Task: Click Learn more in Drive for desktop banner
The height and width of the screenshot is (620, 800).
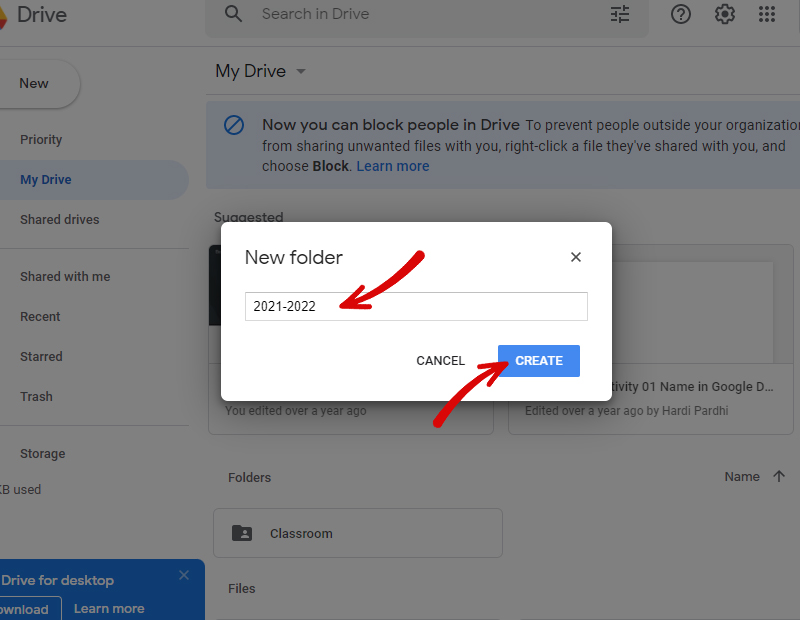Action: point(109,609)
